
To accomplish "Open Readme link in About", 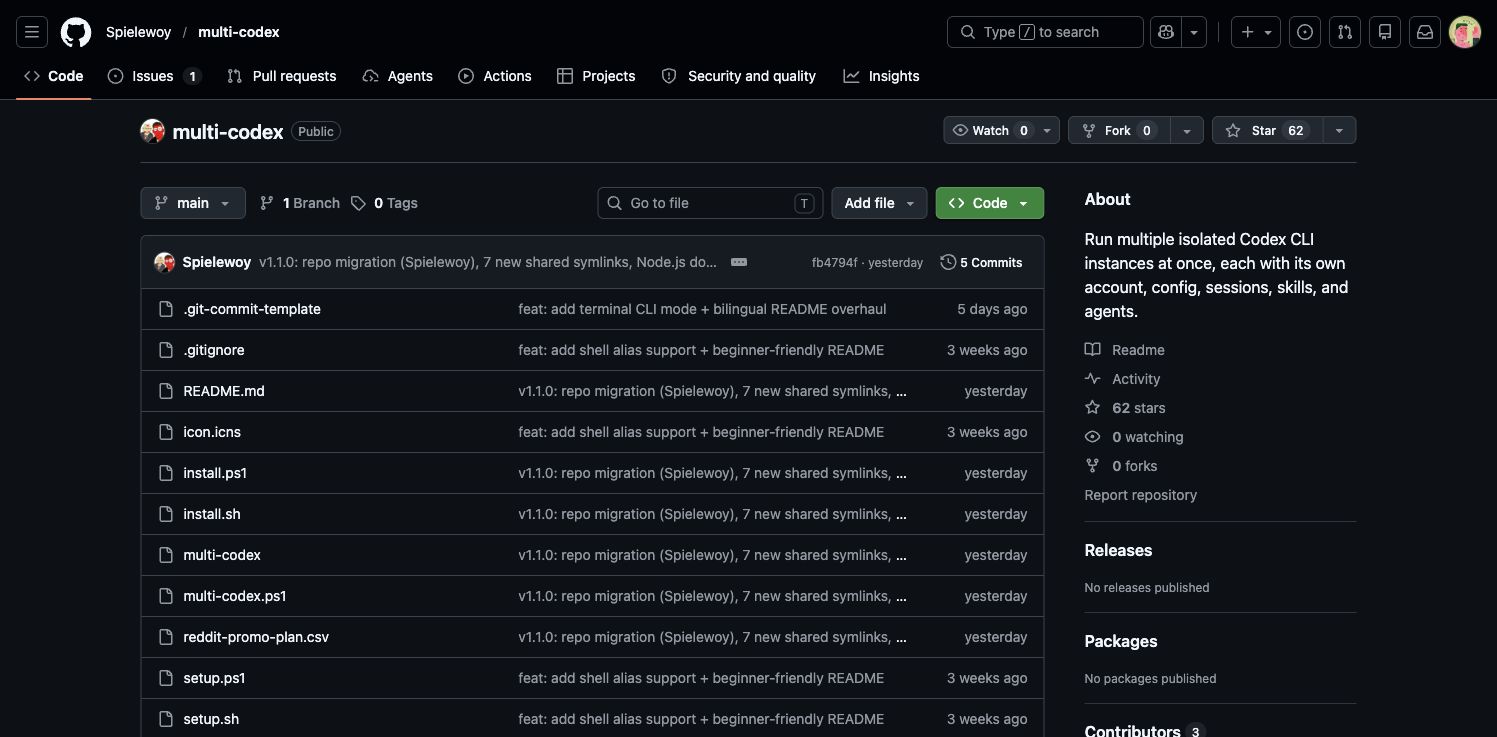I will point(1125,350).
